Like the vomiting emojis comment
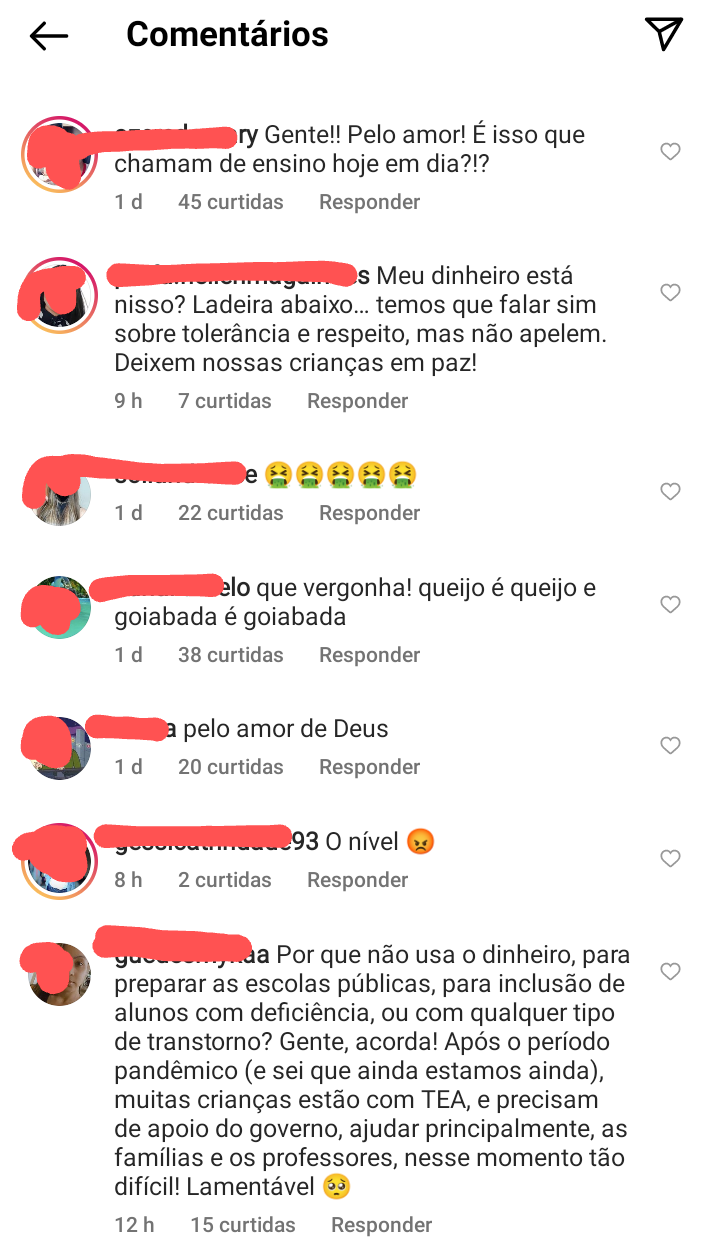Screen dimensions: 720x1260 click(671, 491)
